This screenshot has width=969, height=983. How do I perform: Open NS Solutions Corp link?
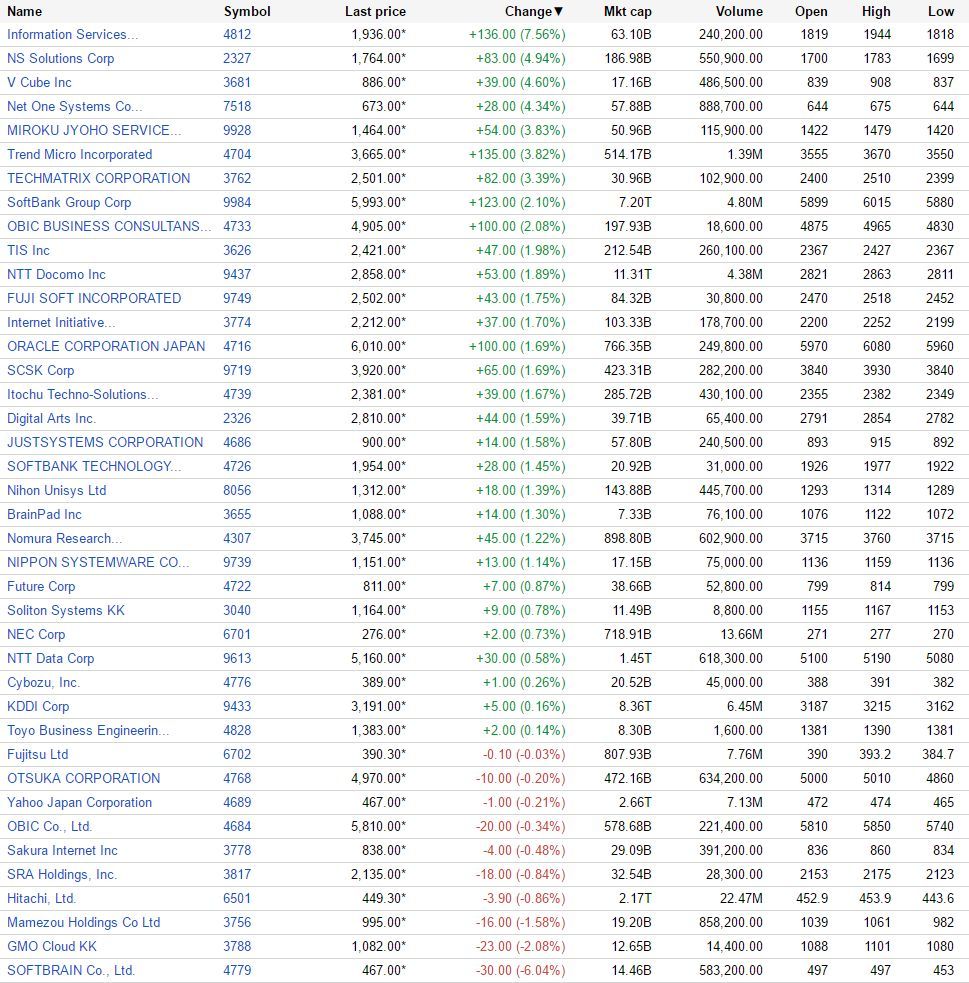click(61, 58)
